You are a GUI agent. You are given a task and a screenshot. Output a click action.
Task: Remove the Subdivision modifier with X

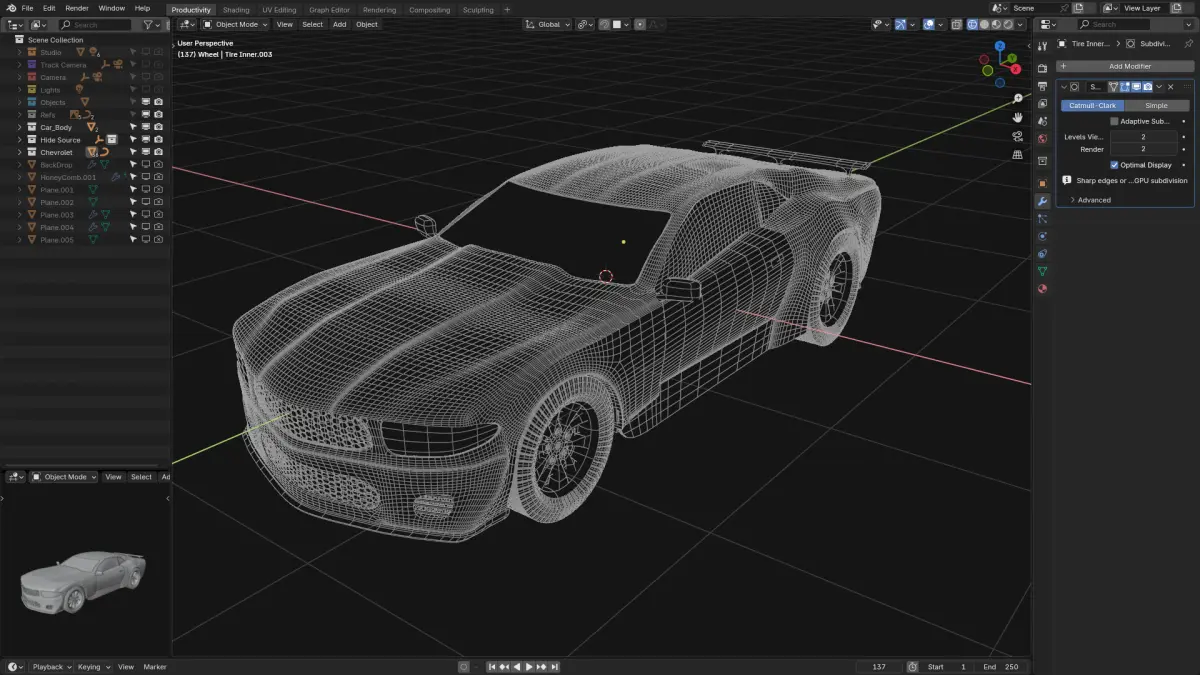1171,87
